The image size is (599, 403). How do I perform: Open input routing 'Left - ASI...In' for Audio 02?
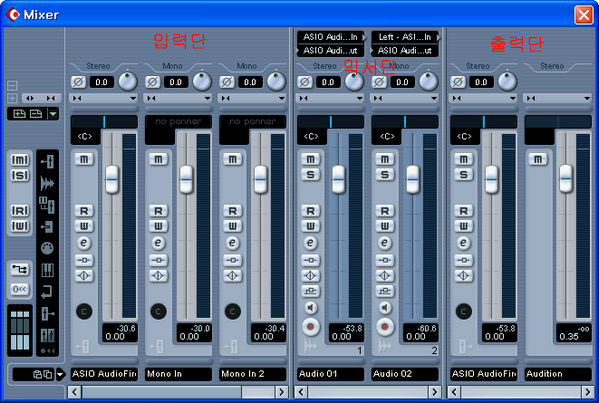(x=405, y=37)
